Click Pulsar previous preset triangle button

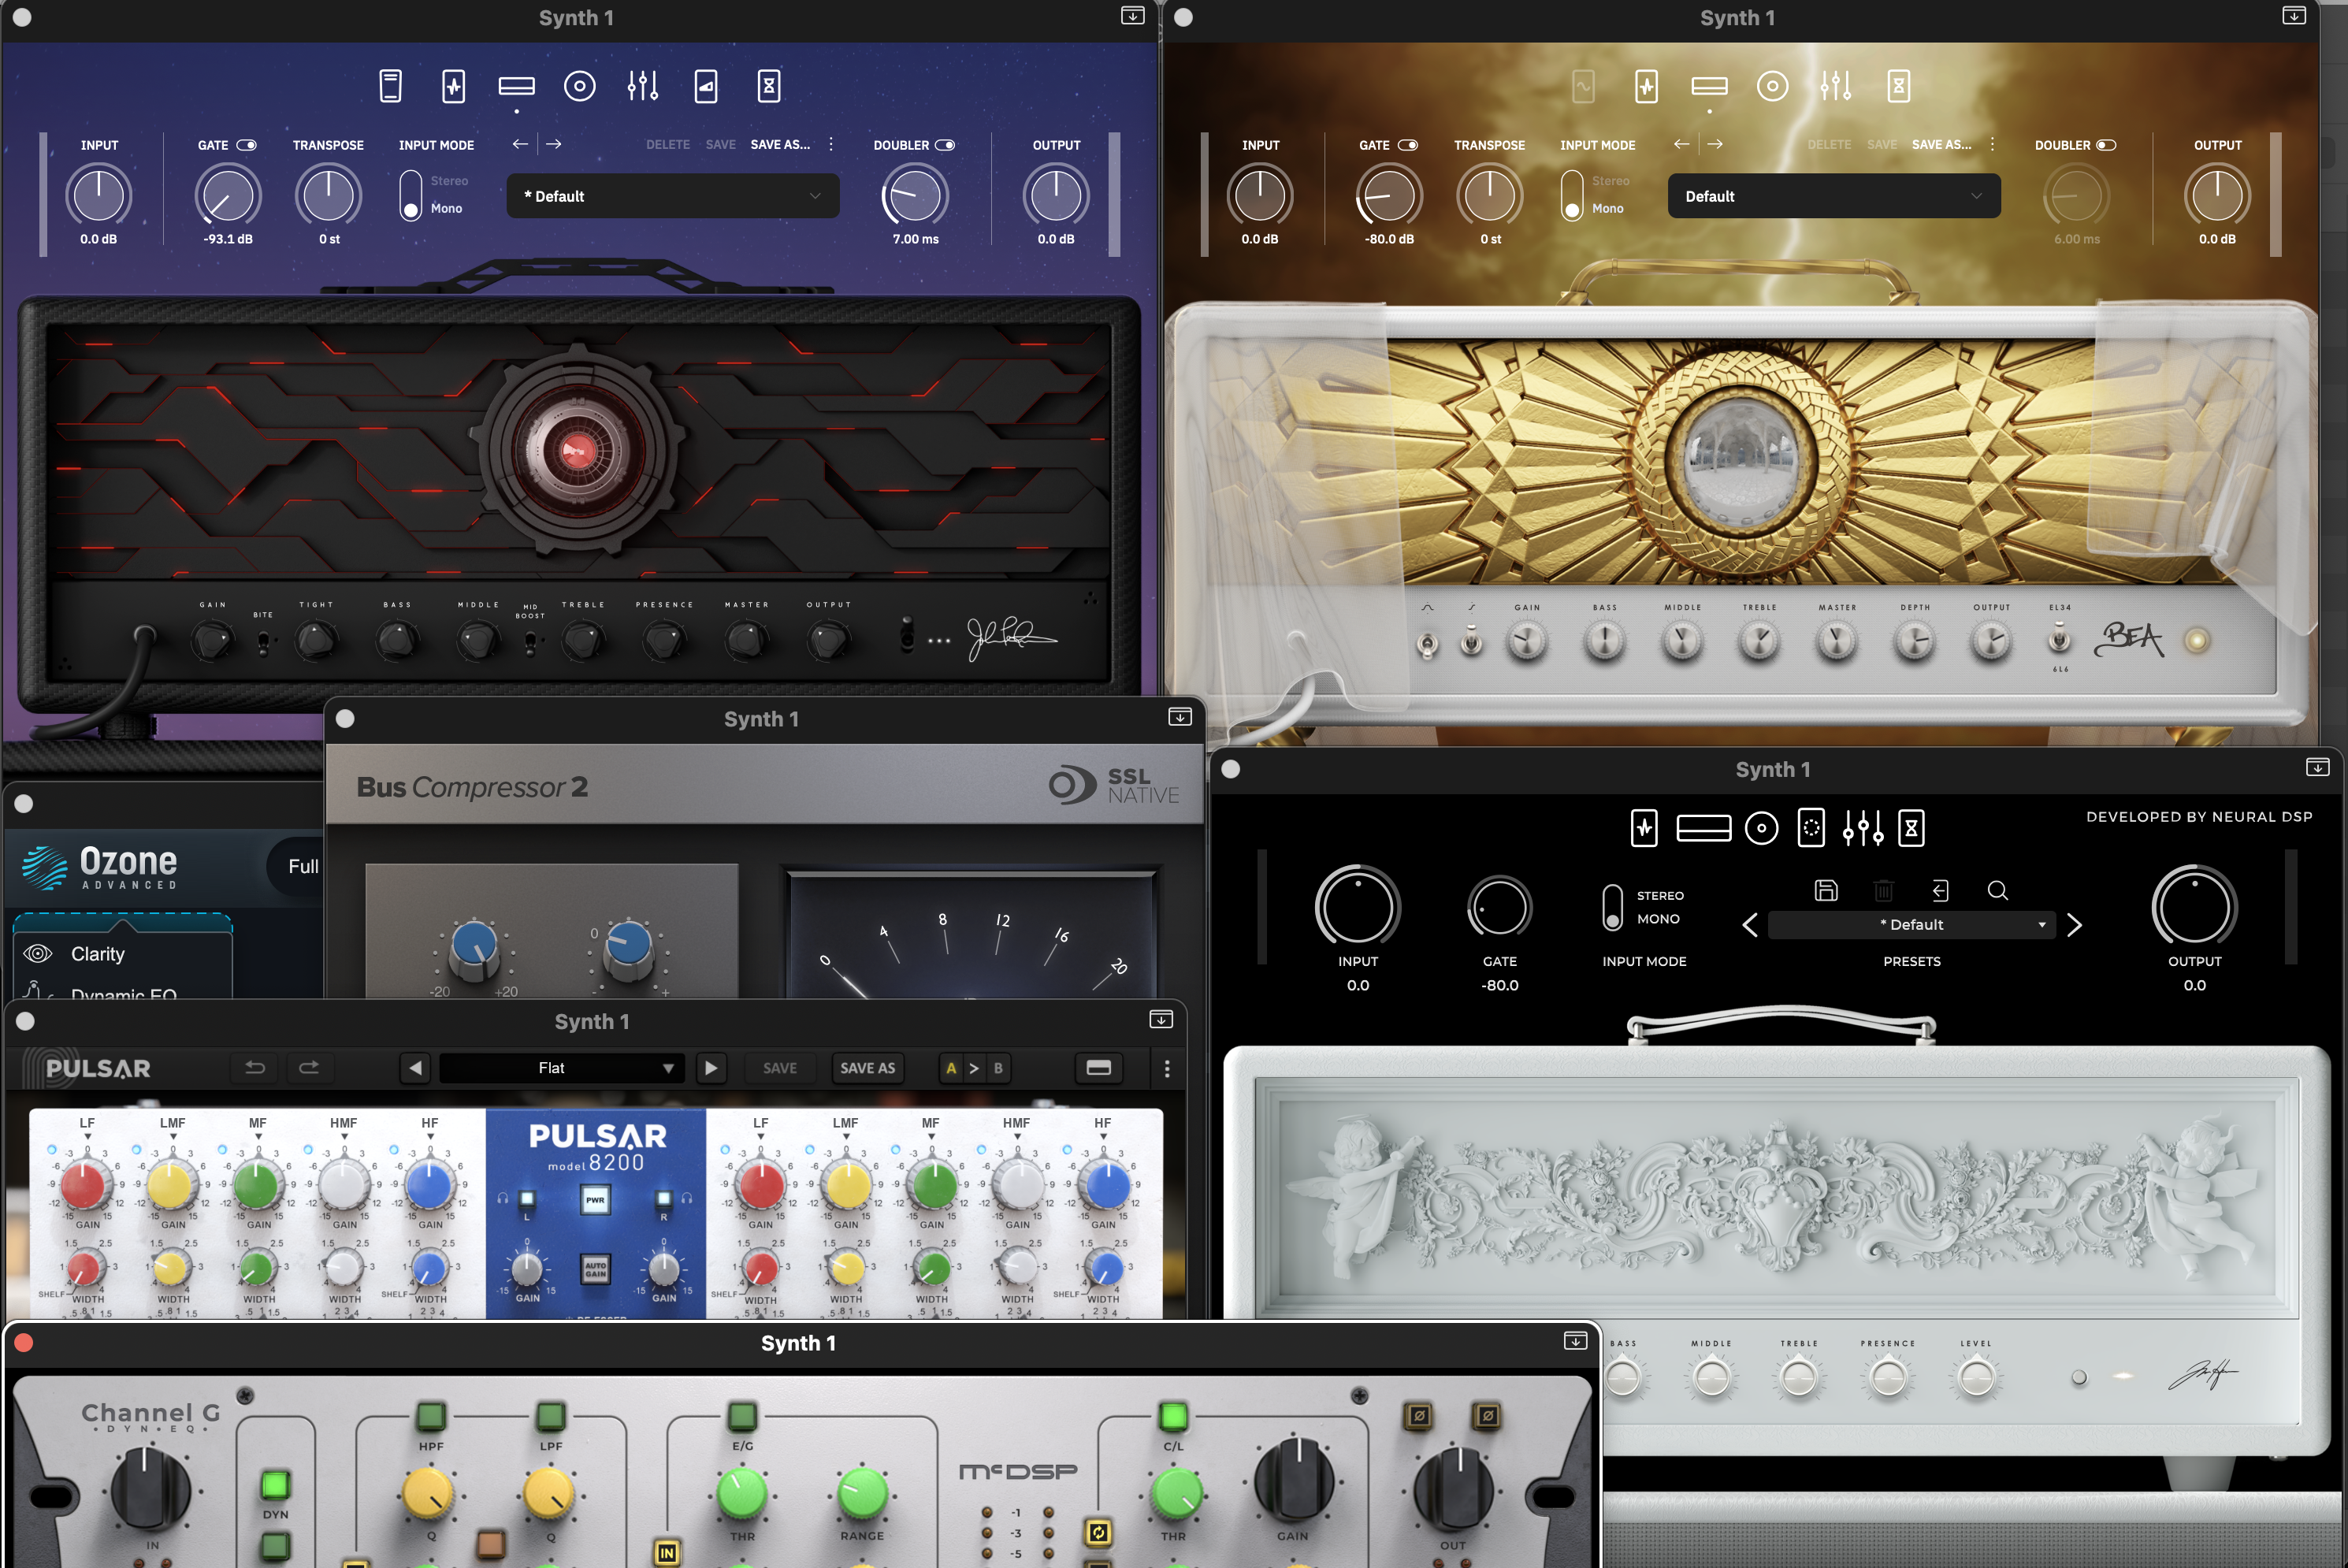(x=415, y=1068)
